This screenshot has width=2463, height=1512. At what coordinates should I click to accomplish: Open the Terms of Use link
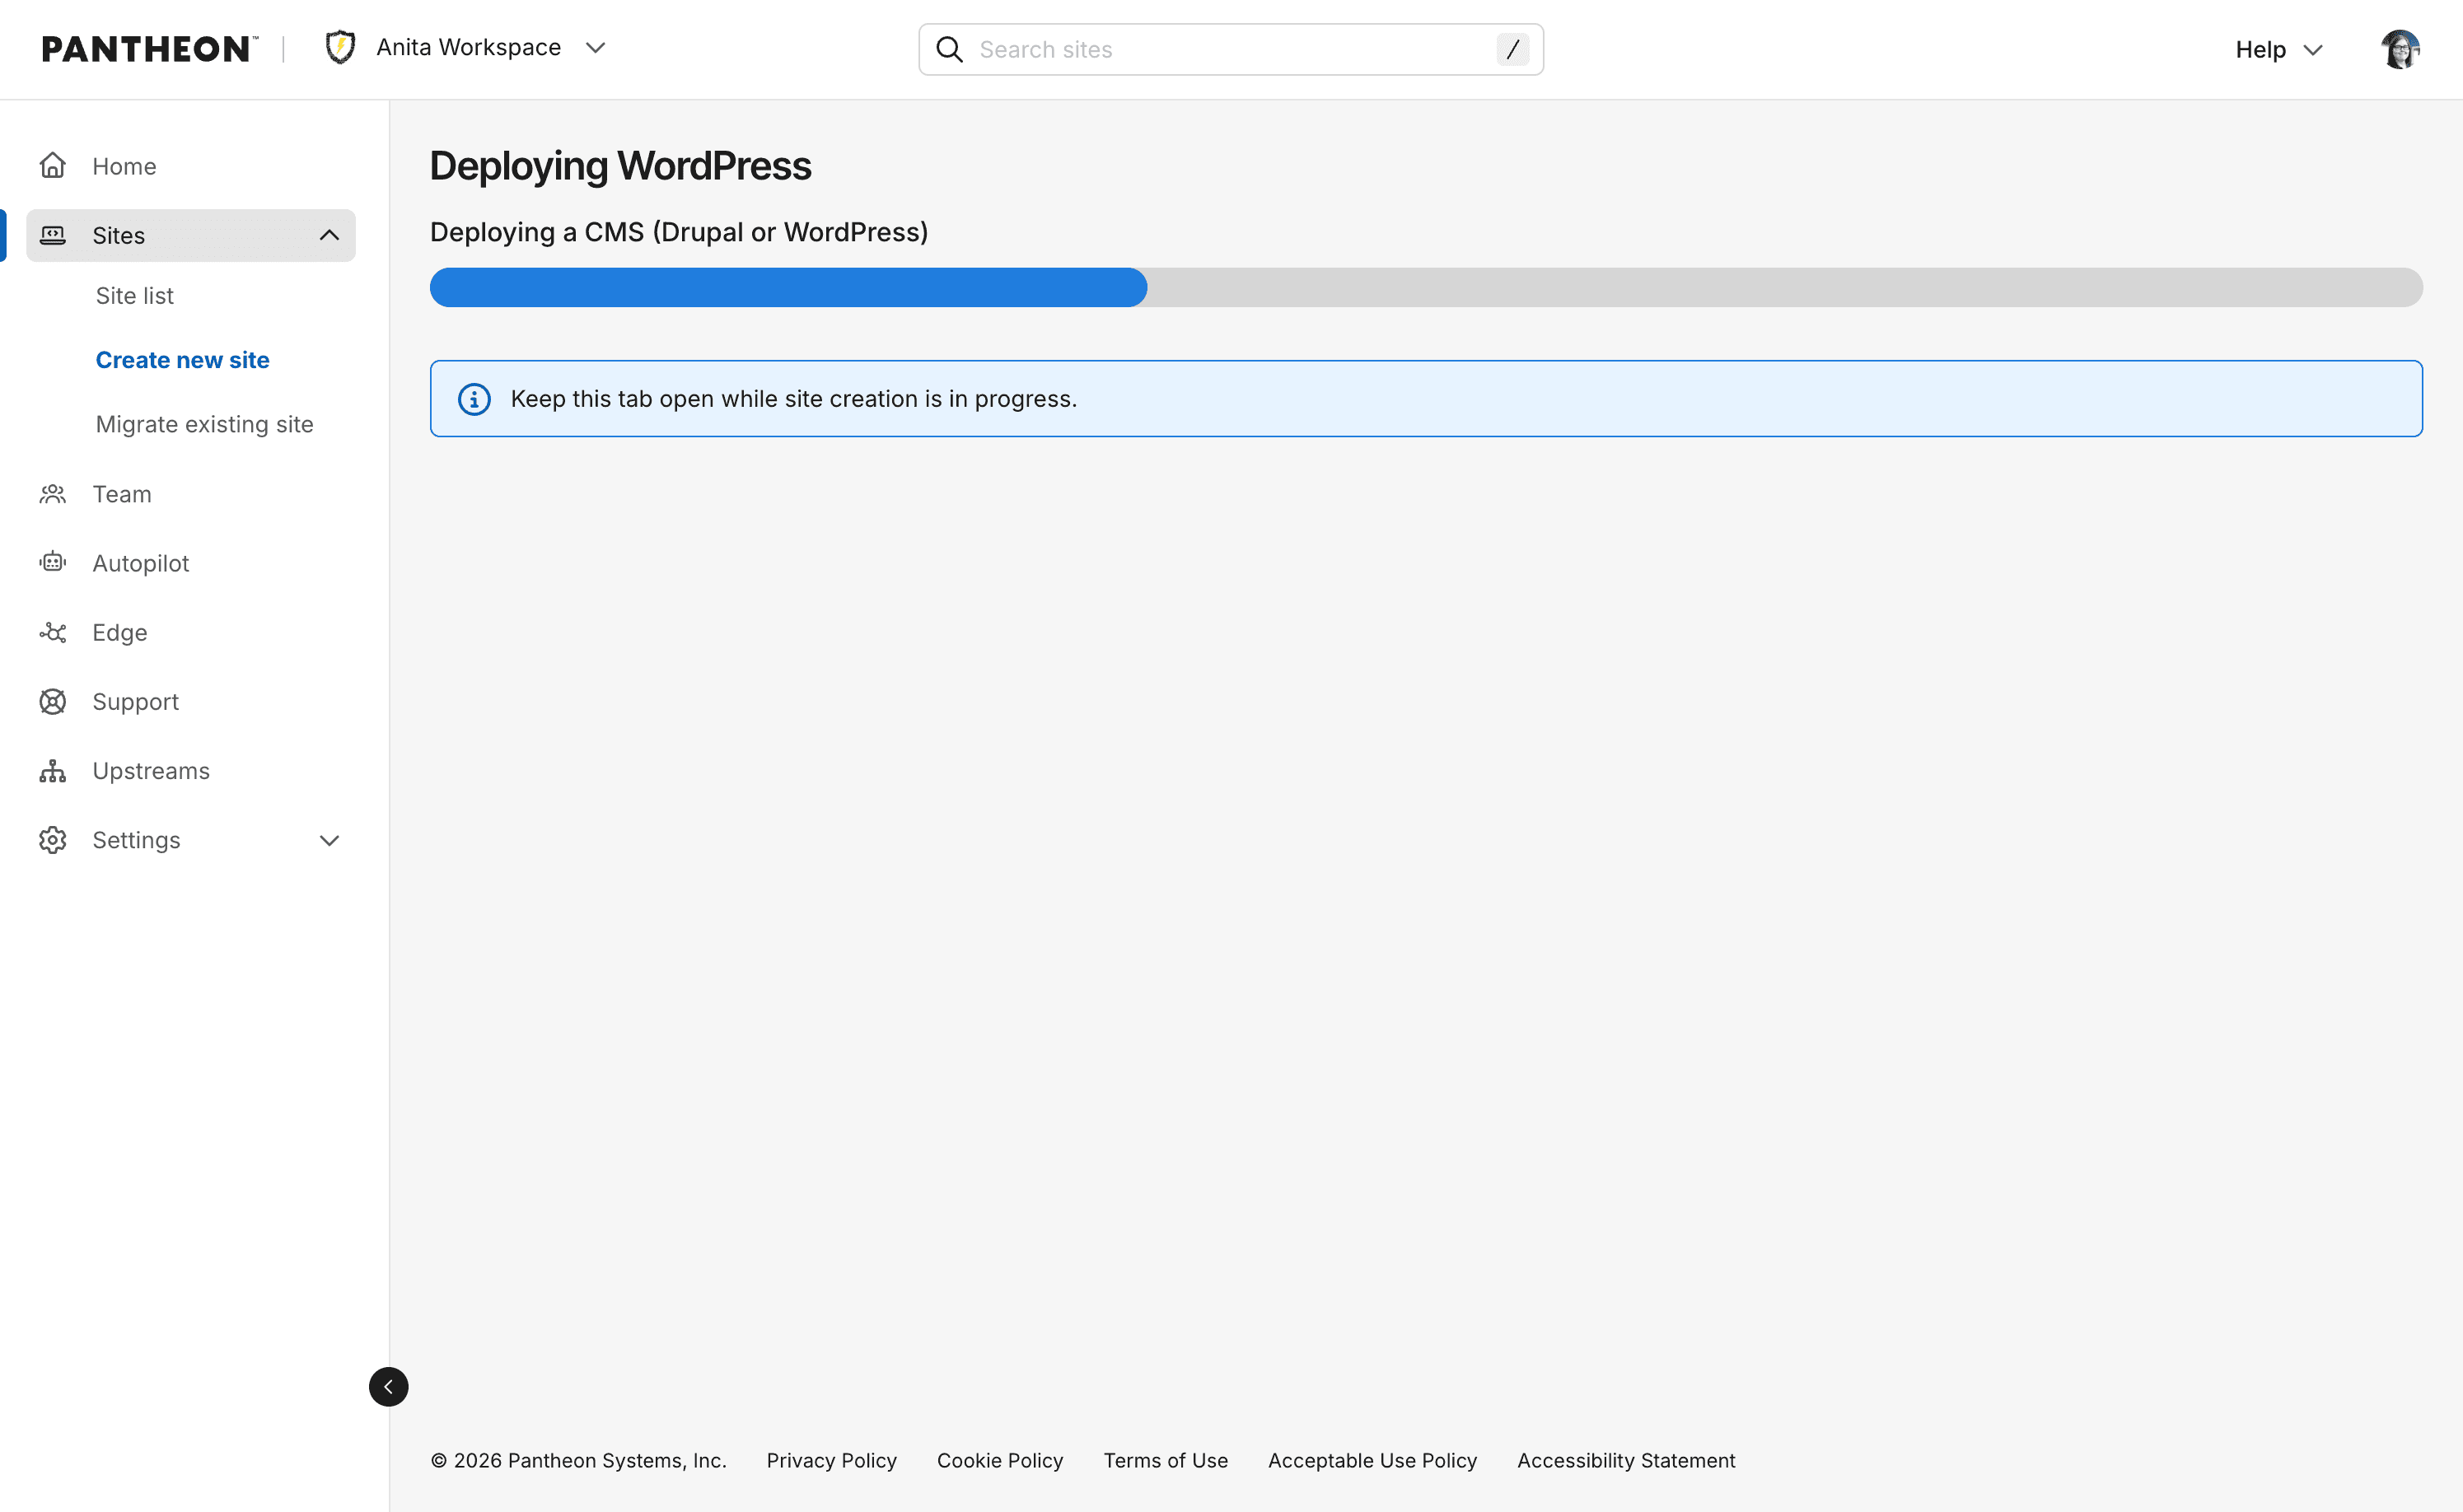[x=1166, y=1461]
